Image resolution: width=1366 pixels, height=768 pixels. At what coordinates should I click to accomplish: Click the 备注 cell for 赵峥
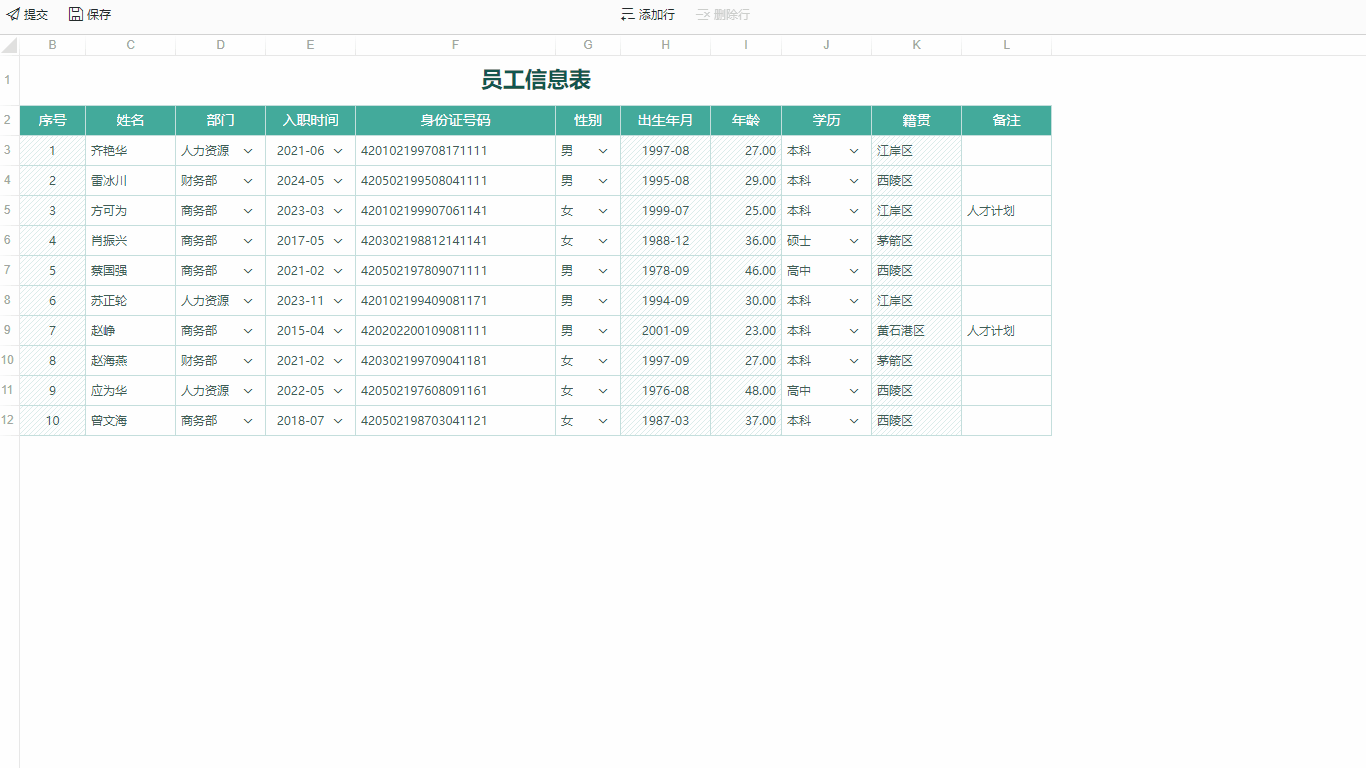click(1006, 331)
